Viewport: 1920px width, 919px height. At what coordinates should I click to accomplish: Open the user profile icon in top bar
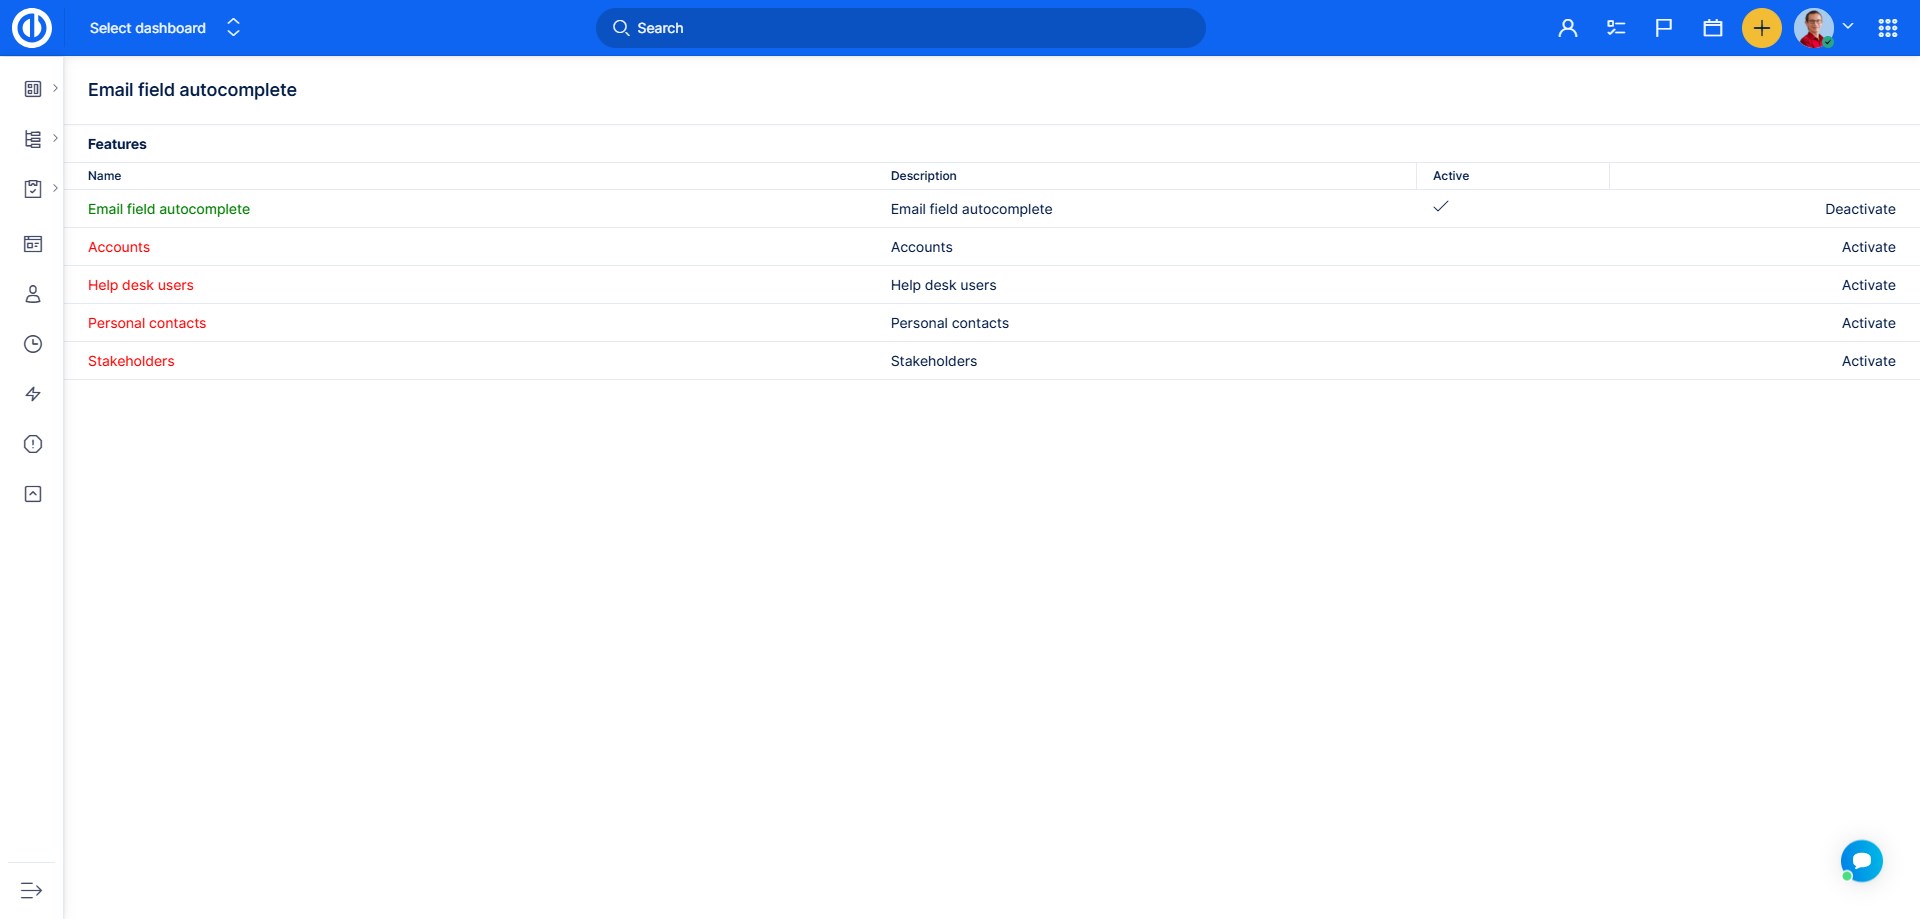(1567, 28)
